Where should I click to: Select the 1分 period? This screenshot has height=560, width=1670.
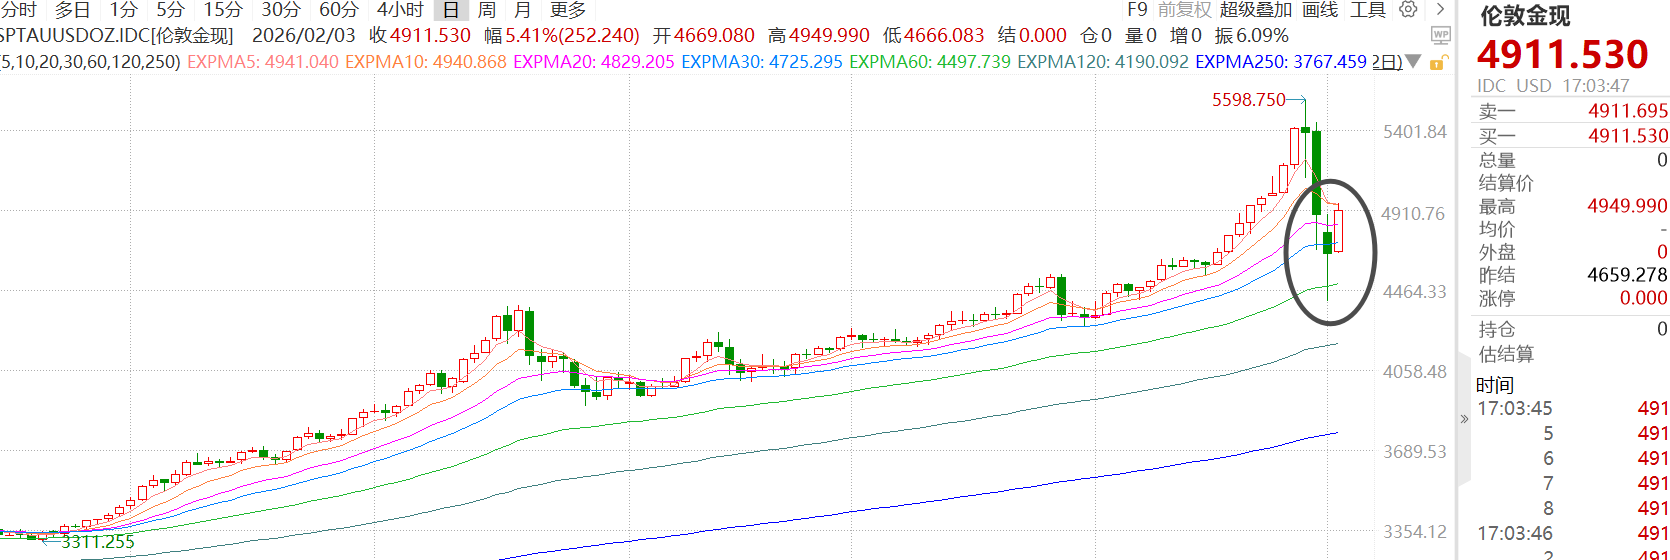(123, 10)
